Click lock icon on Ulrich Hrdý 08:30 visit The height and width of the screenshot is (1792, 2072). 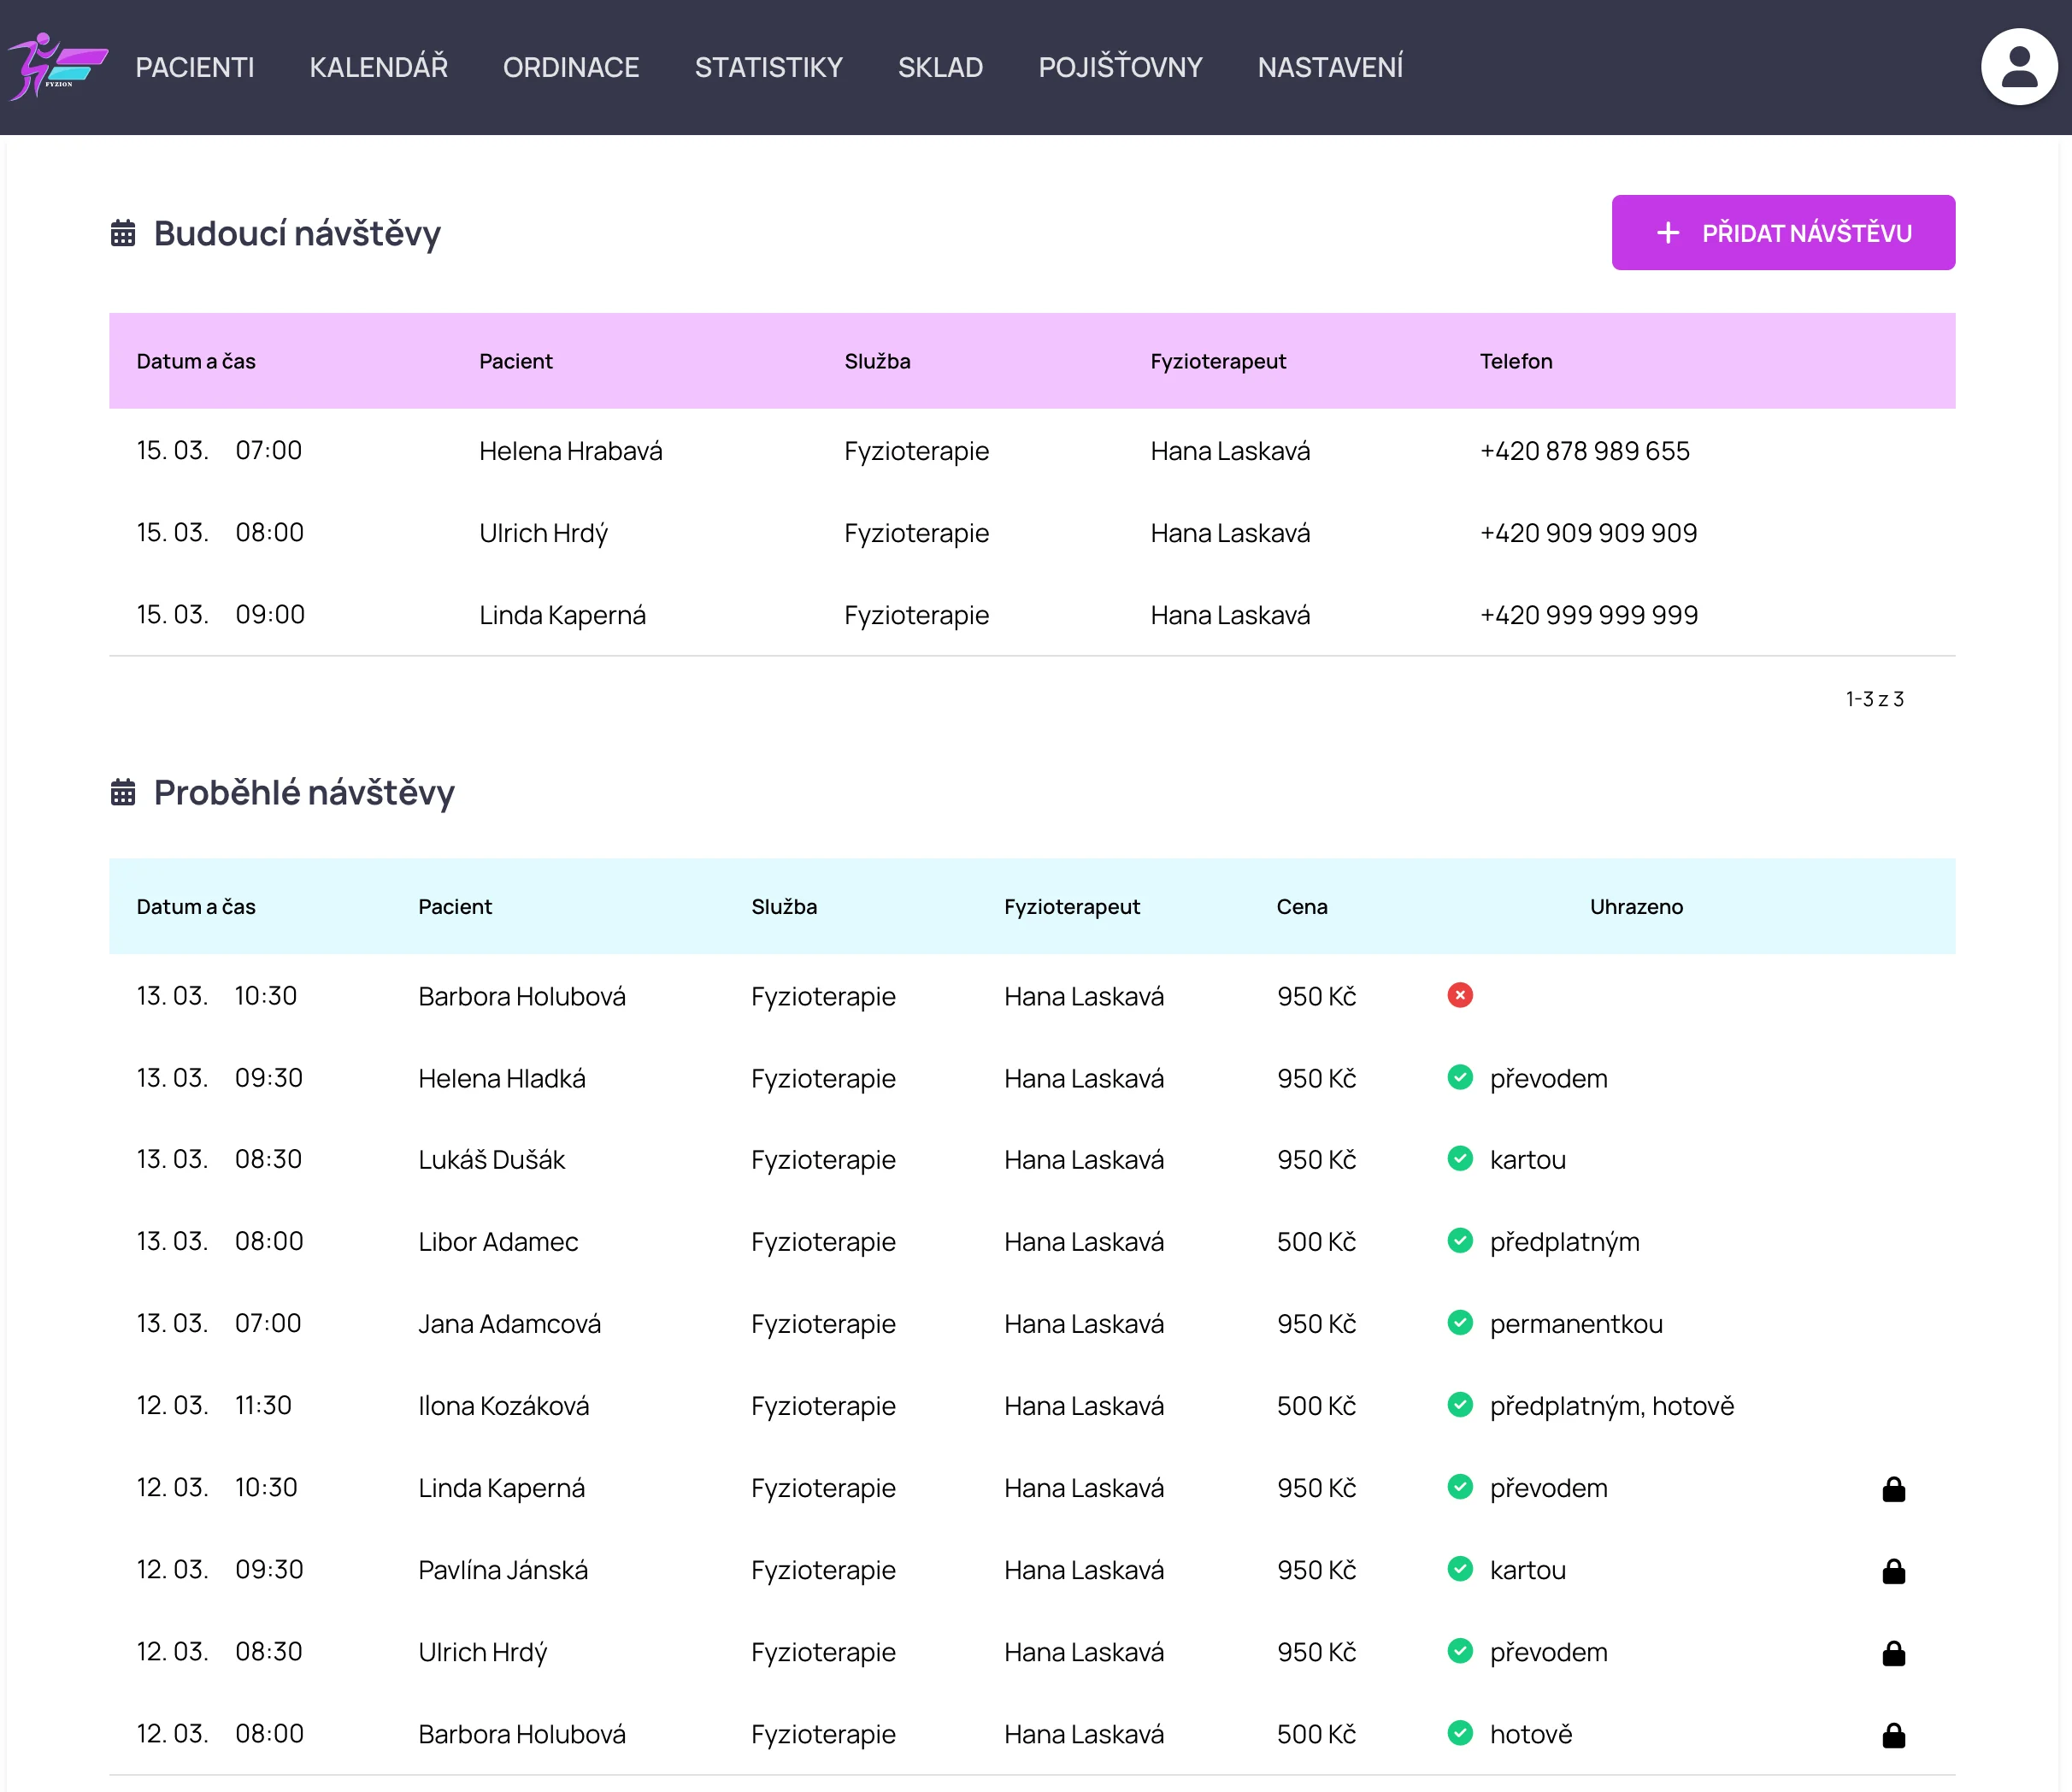click(1893, 1653)
